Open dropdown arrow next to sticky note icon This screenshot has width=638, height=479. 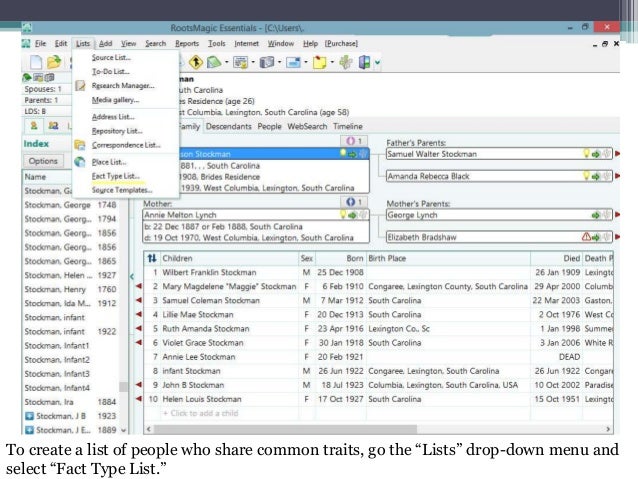[332, 62]
